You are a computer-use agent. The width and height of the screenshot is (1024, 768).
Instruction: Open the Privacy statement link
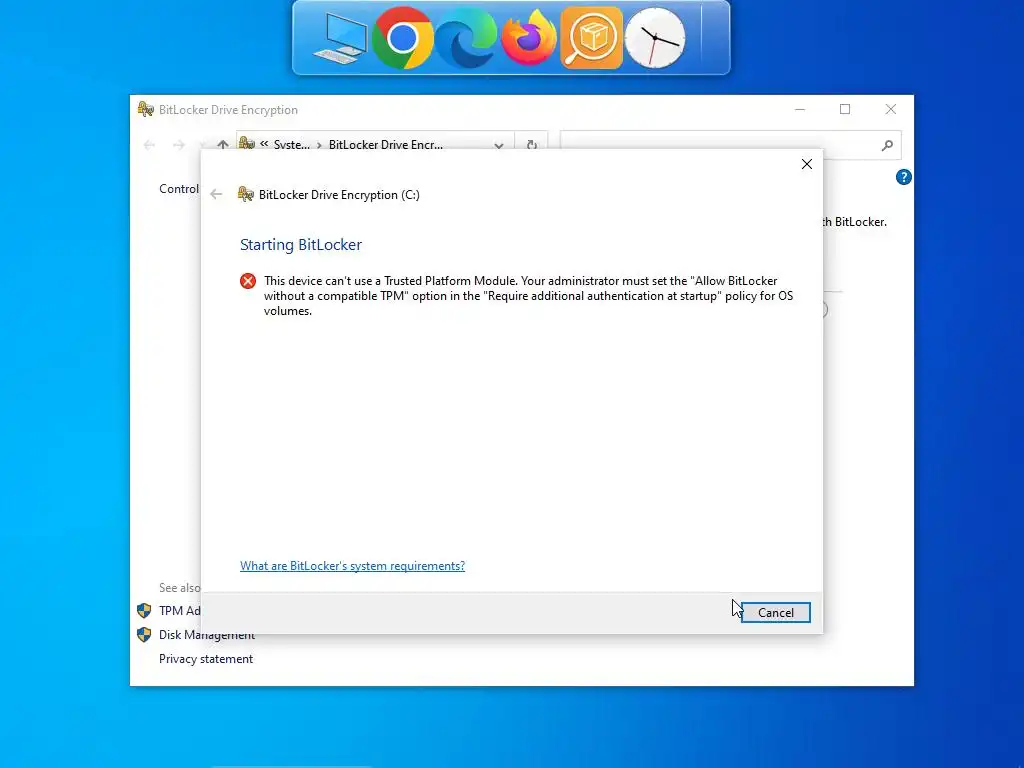click(206, 659)
